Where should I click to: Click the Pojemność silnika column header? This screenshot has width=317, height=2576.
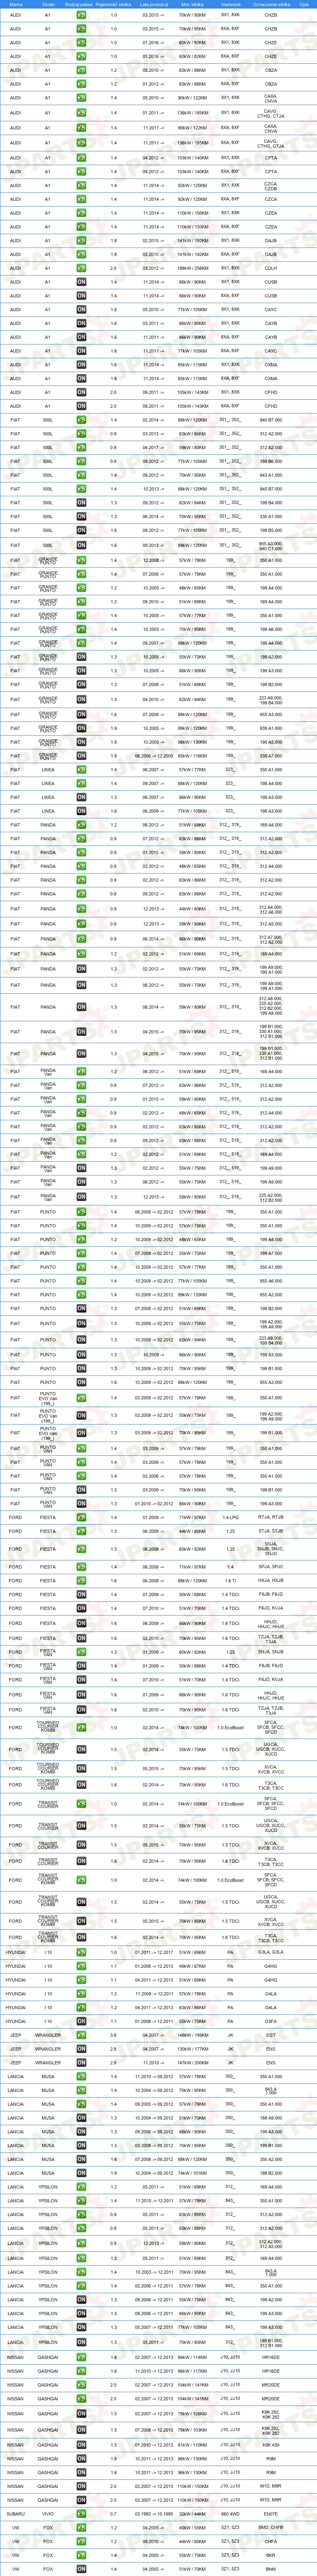[113, 4]
